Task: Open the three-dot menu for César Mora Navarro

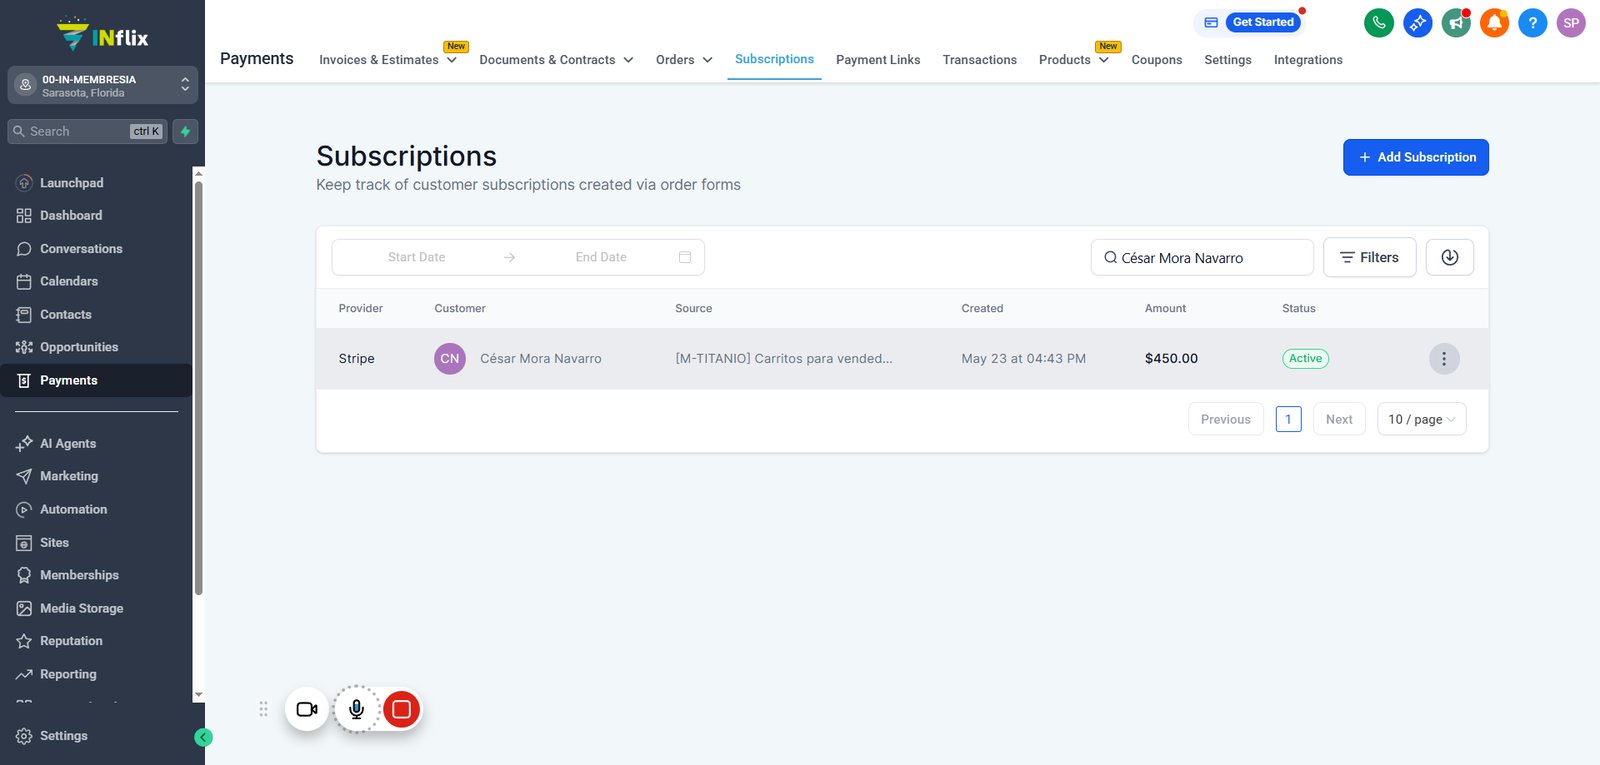Action: click(x=1443, y=358)
